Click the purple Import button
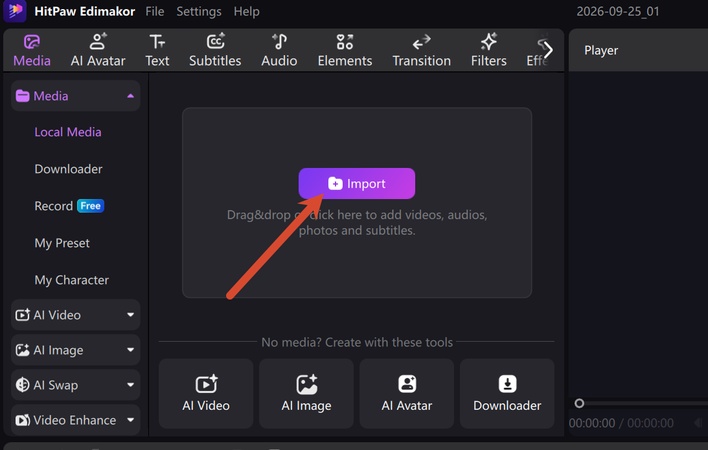The image size is (708, 450). [x=357, y=183]
